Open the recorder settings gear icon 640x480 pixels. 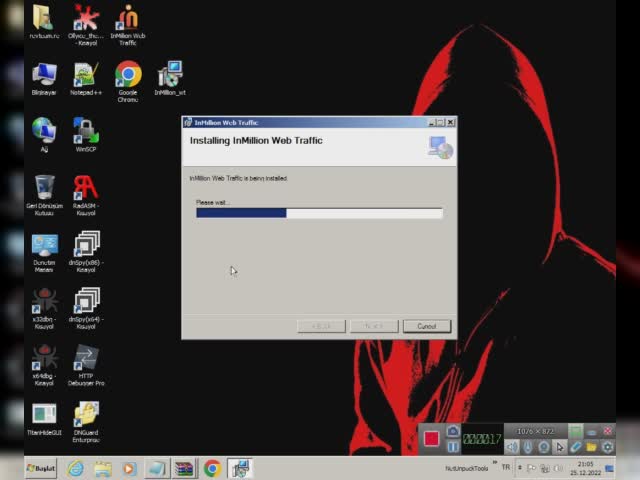point(607,447)
